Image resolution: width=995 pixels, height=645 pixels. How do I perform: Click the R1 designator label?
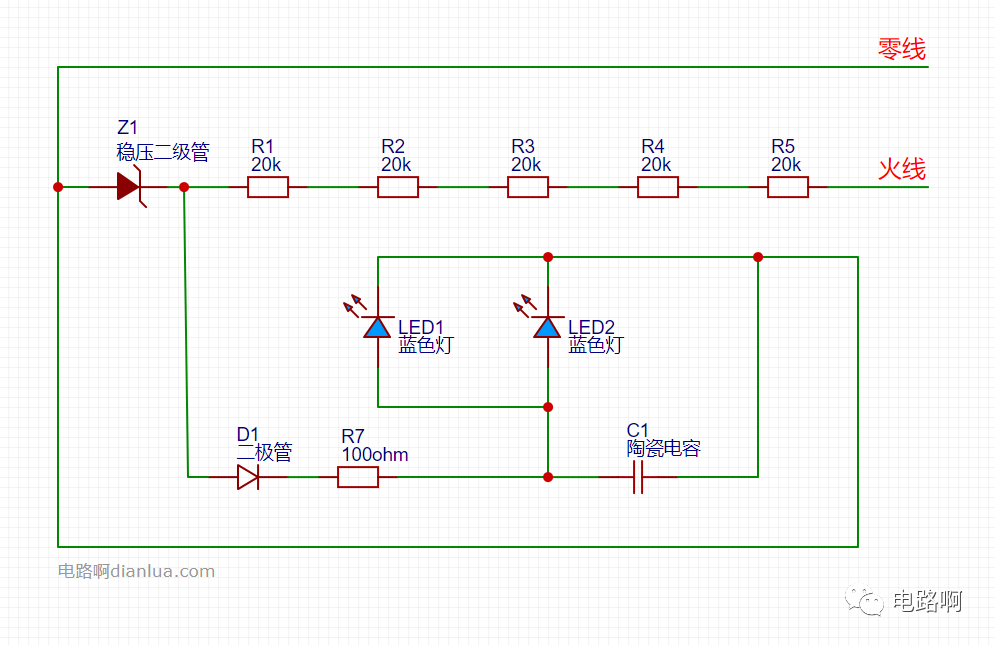262,146
